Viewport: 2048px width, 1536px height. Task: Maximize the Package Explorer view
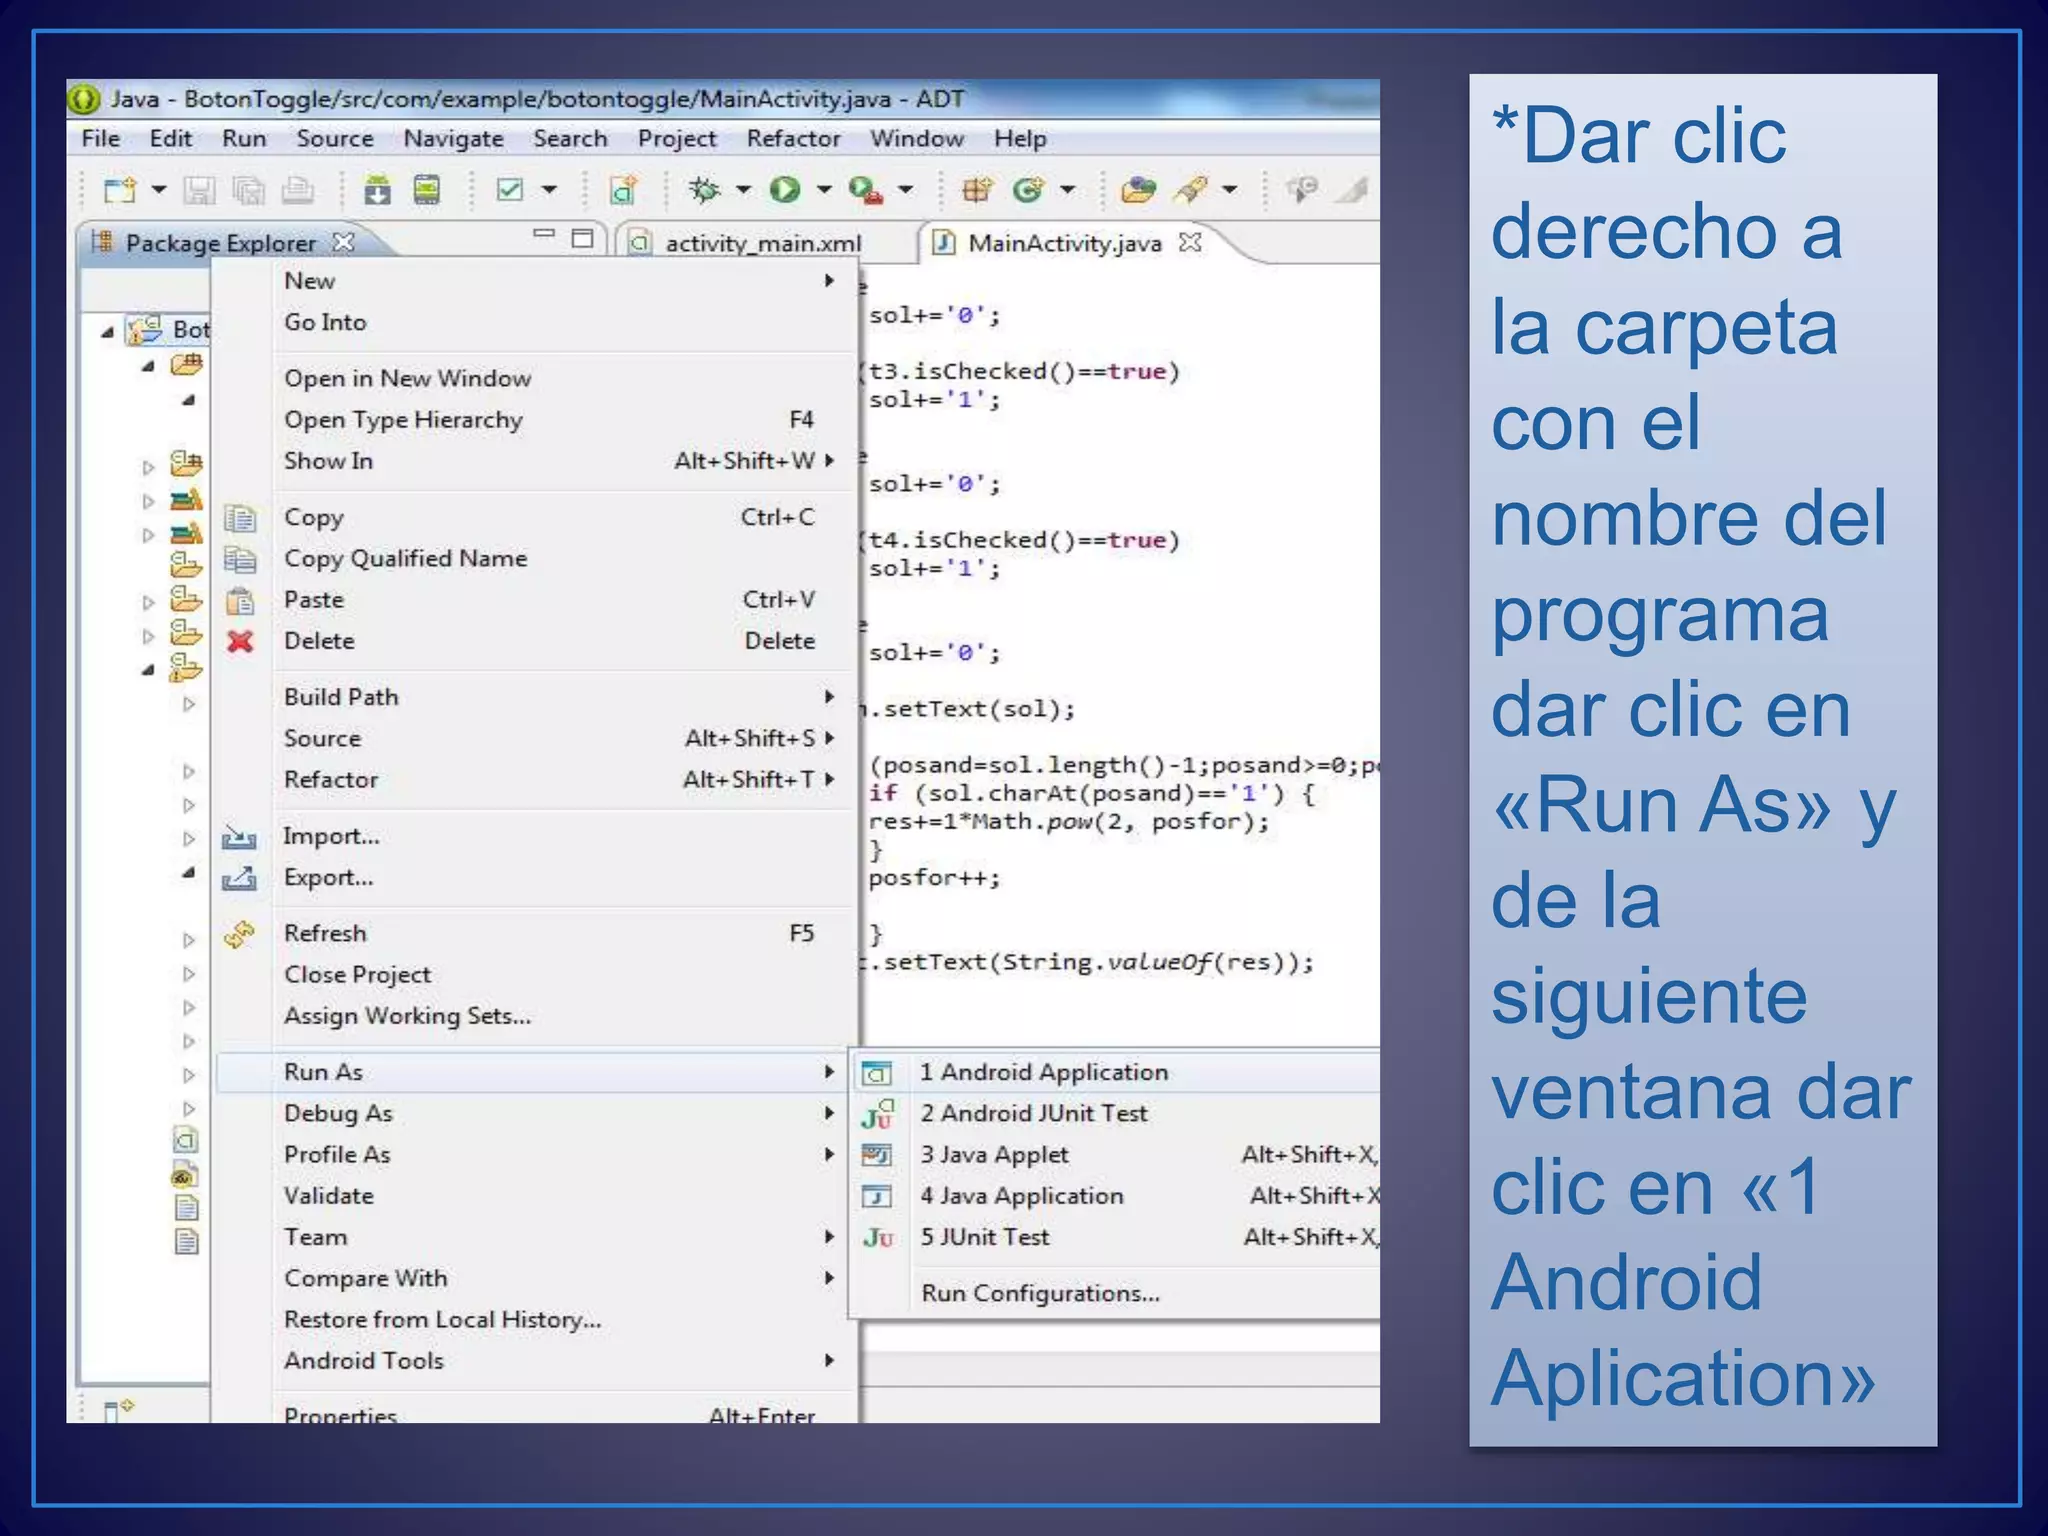coord(582,238)
